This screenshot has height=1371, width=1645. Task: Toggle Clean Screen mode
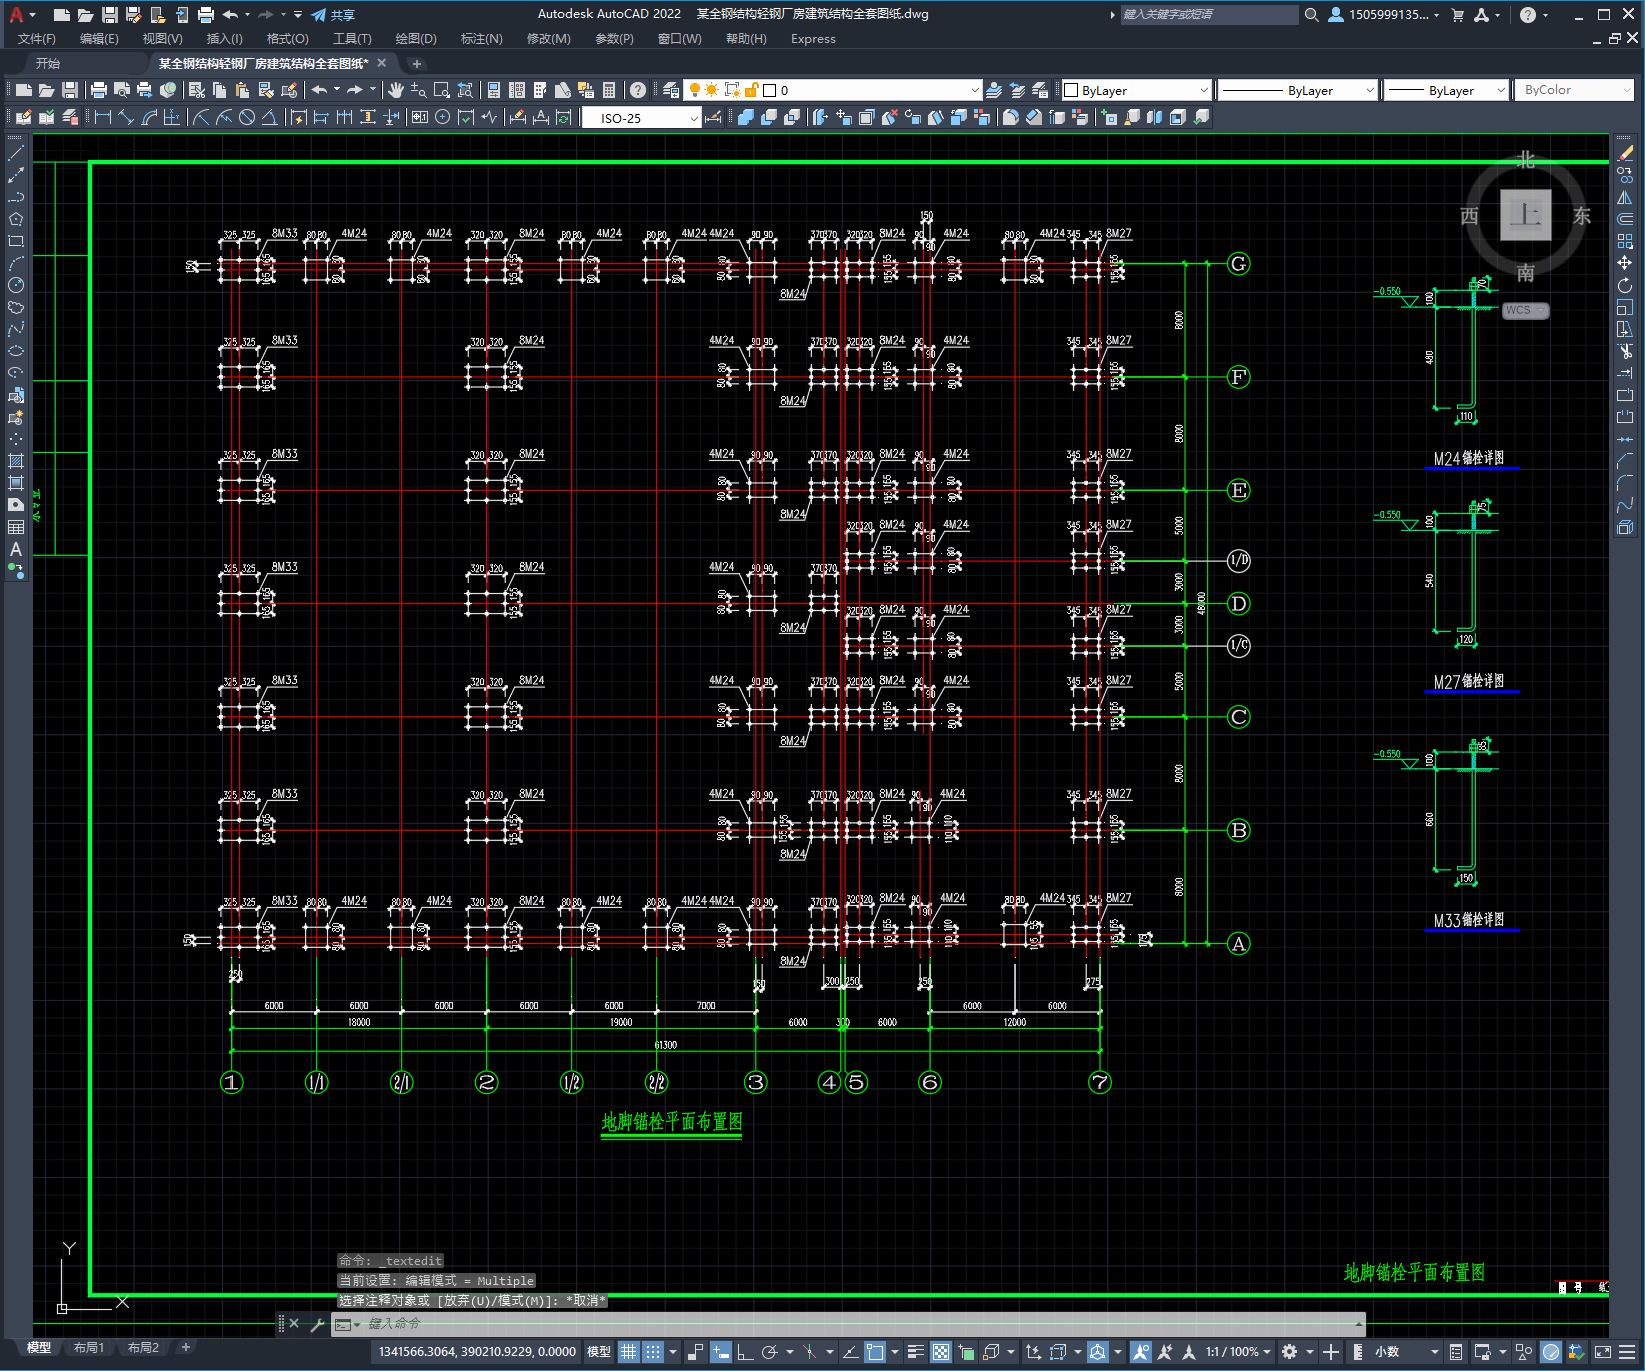pyautogui.click(x=1603, y=1352)
